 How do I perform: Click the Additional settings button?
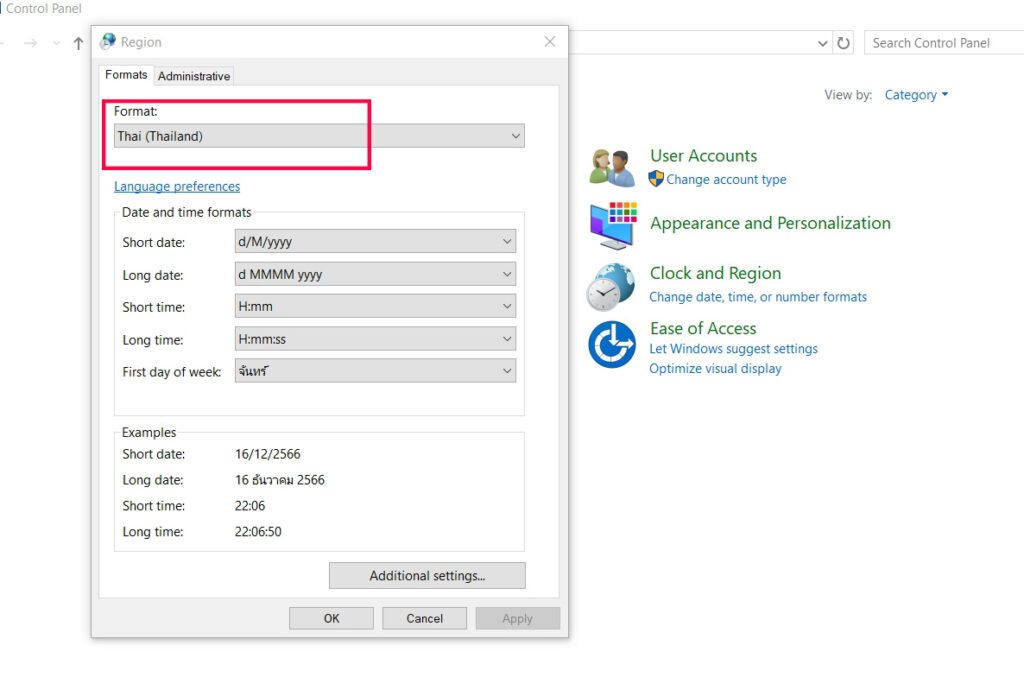(427, 575)
